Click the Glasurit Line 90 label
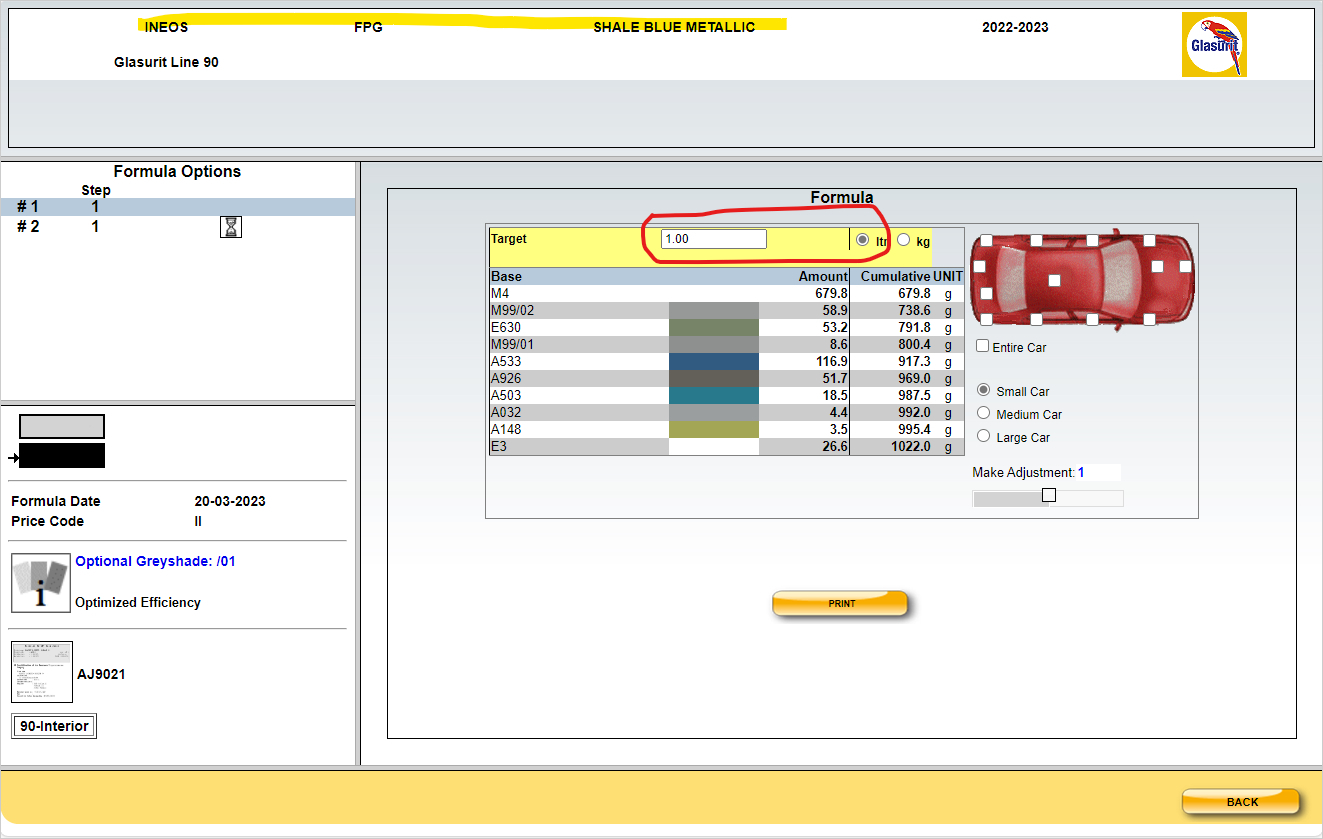This screenshot has width=1323, height=839. [x=166, y=62]
